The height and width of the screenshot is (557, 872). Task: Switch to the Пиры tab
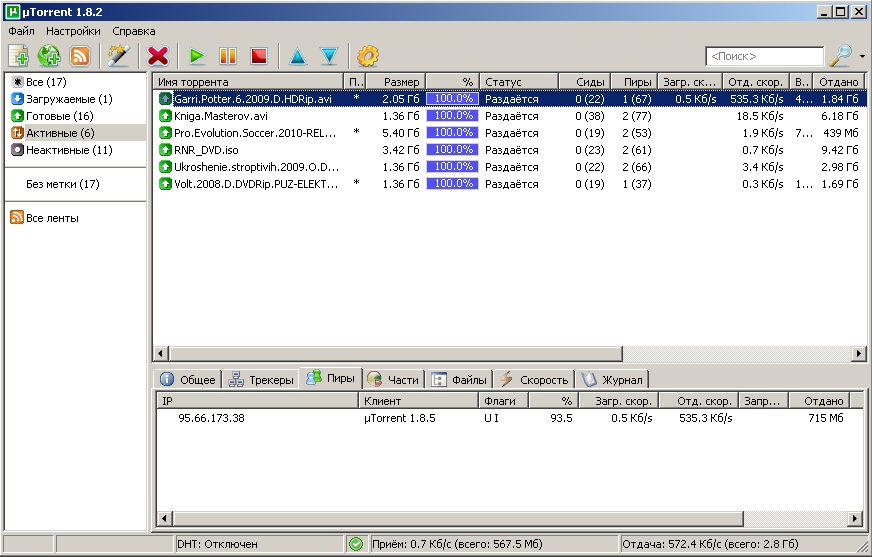pyautogui.click(x=330, y=378)
